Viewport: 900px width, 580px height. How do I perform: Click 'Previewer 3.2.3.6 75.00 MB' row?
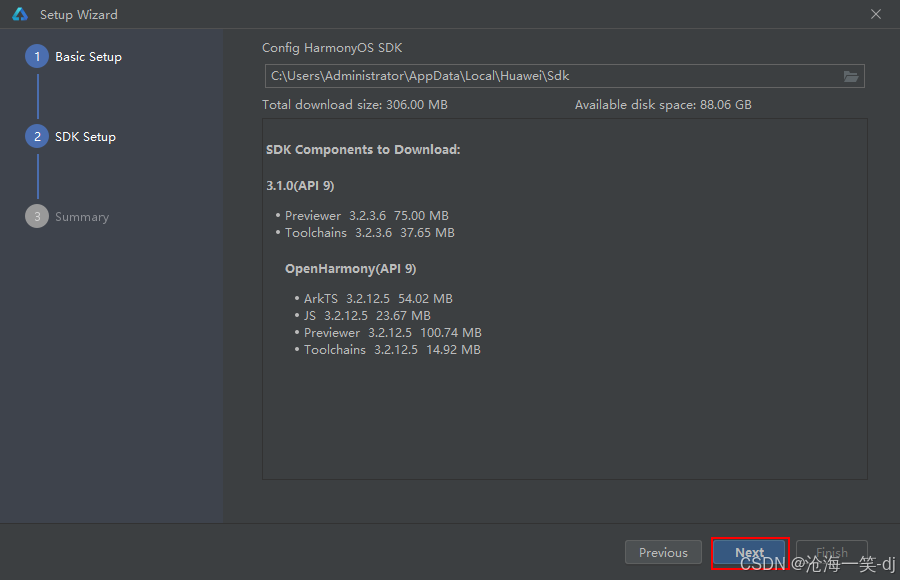[366, 216]
